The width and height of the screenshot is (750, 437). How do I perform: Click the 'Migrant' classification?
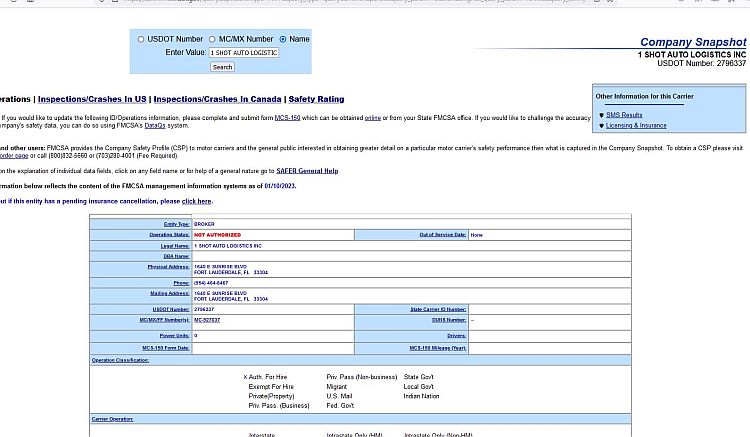tap(337, 386)
